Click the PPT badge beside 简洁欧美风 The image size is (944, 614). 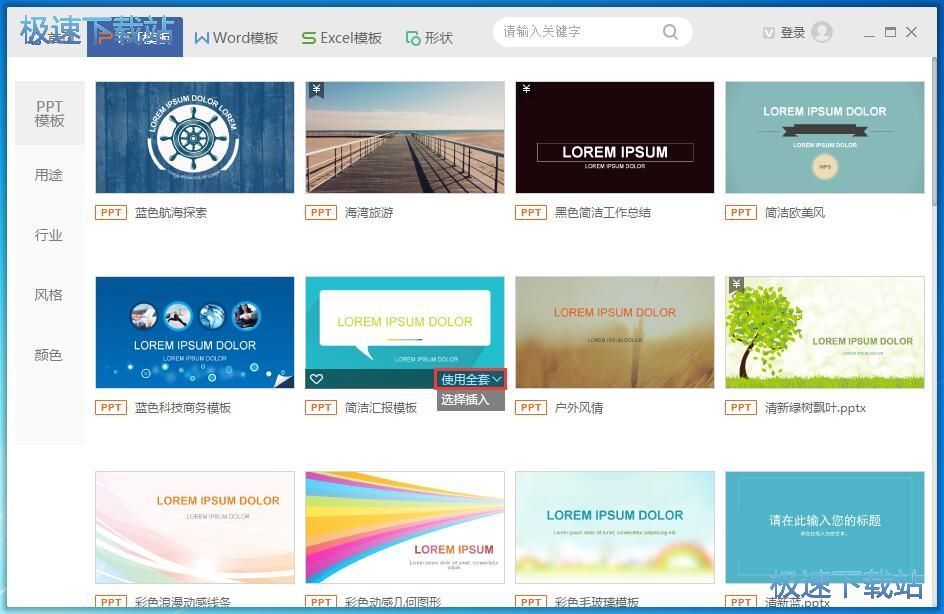point(741,212)
